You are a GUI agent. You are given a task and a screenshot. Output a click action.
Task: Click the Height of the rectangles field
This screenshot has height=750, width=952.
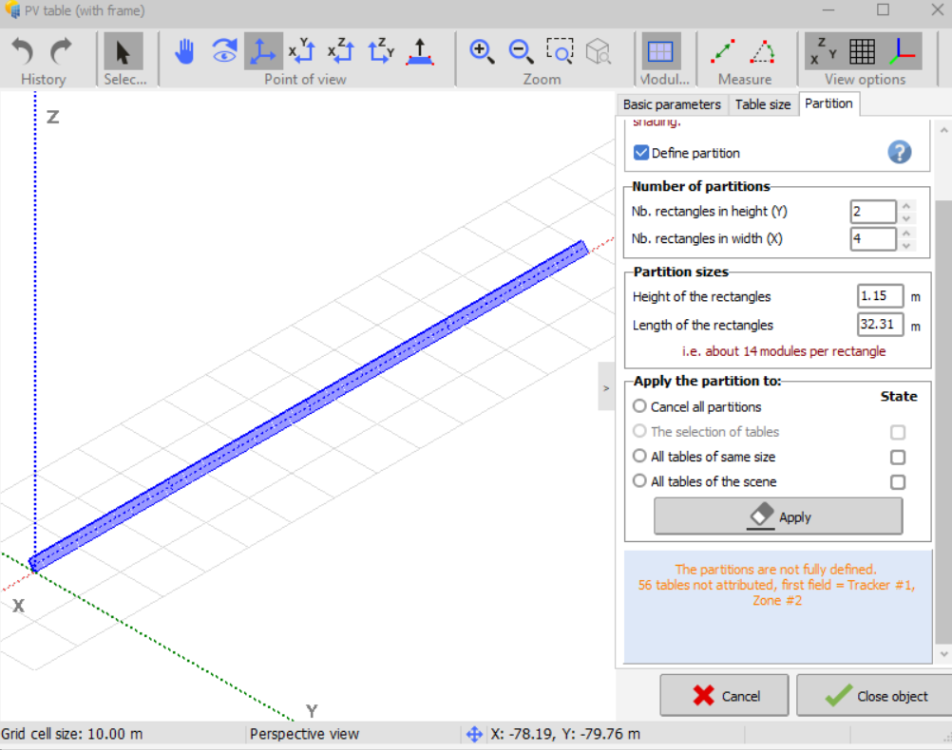pos(879,297)
